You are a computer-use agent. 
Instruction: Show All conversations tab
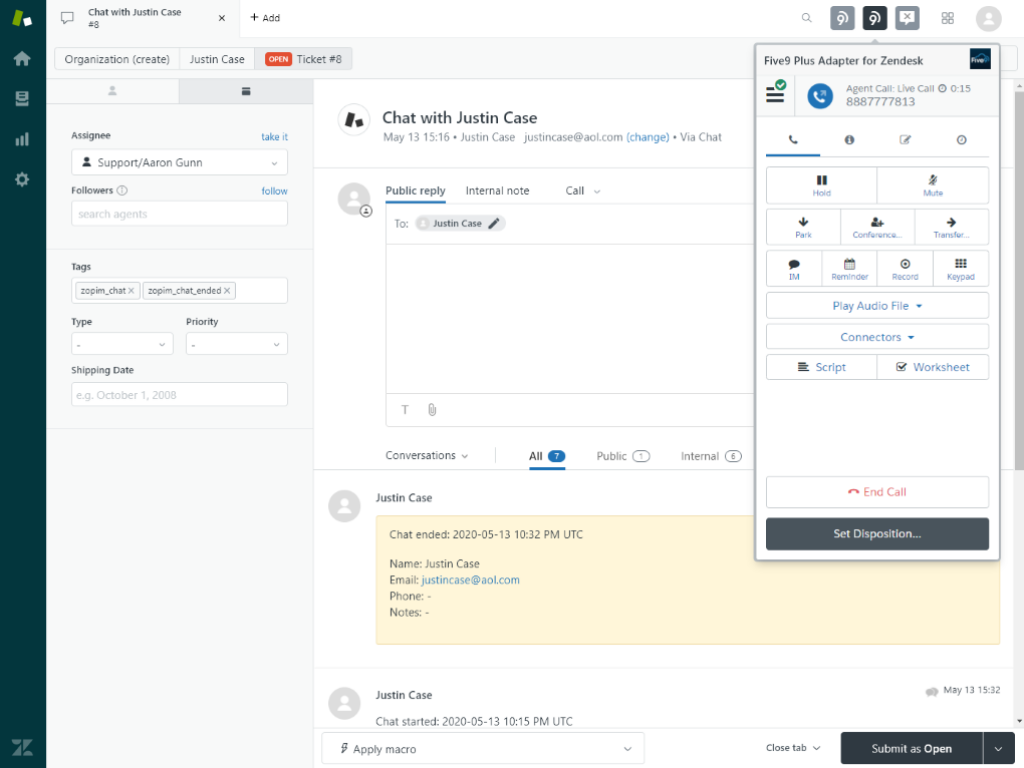pyautogui.click(x=547, y=456)
